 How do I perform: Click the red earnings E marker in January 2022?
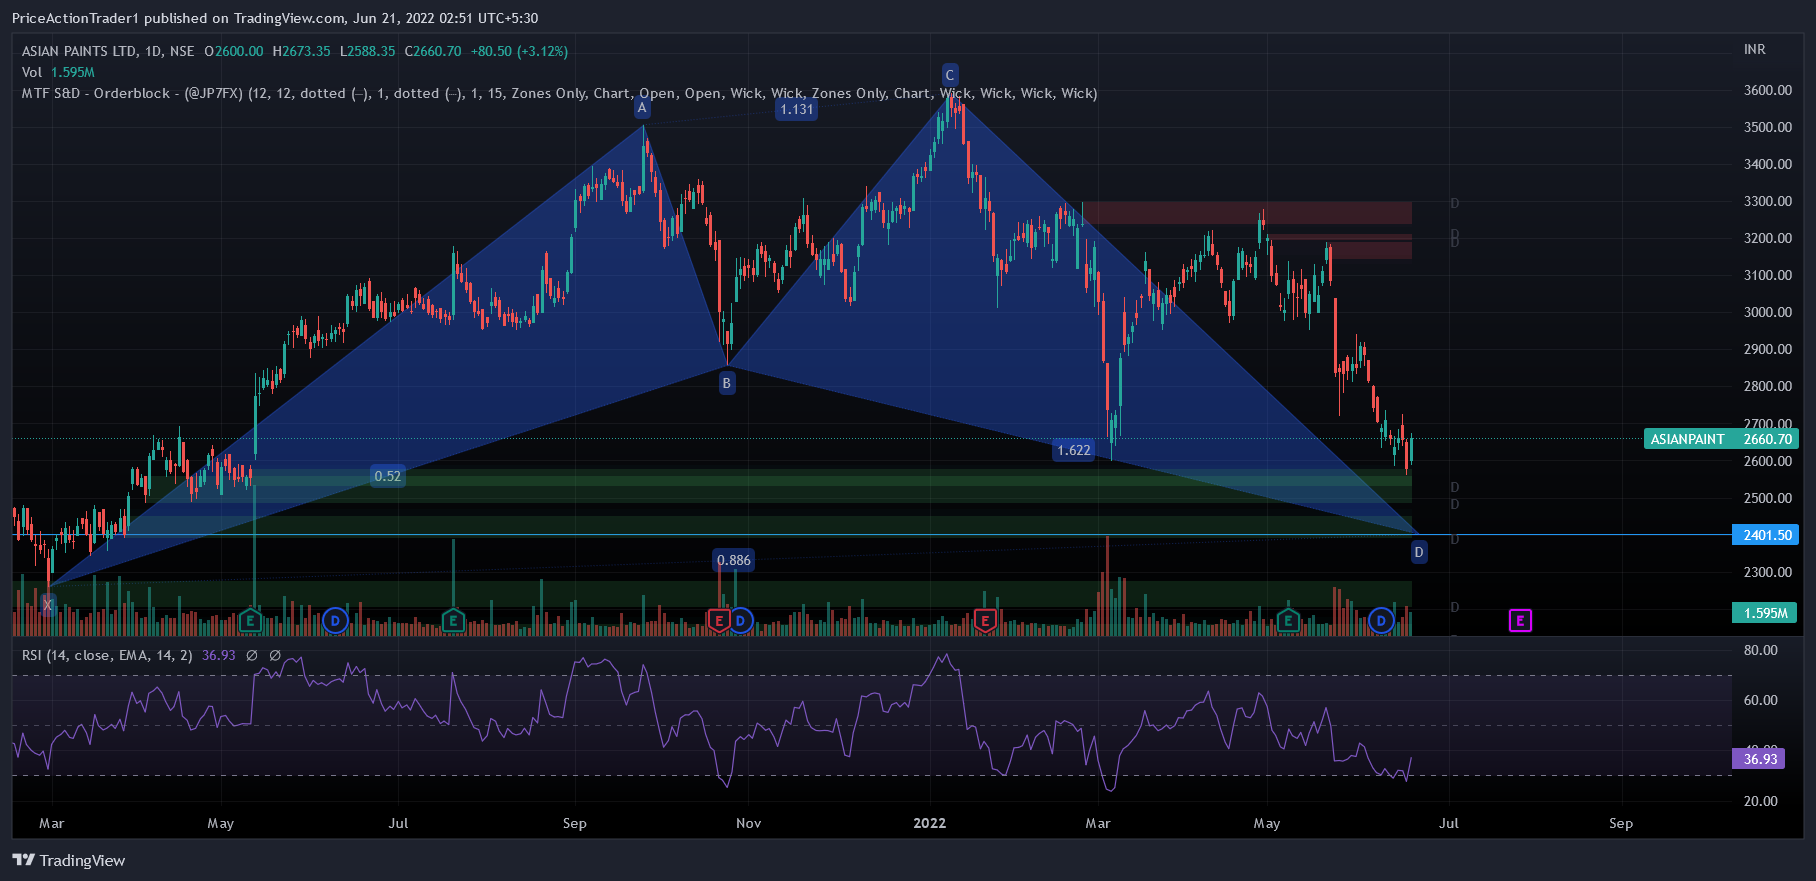(x=985, y=621)
